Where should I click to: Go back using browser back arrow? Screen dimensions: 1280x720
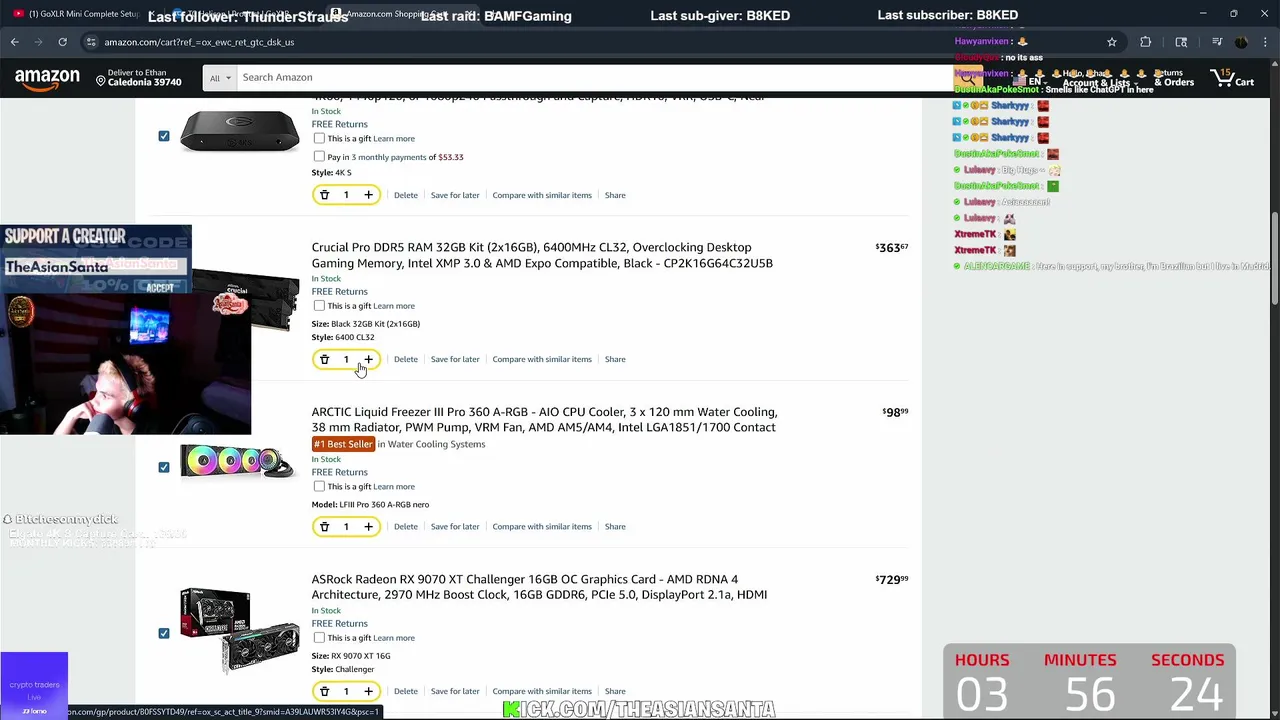[15, 42]
